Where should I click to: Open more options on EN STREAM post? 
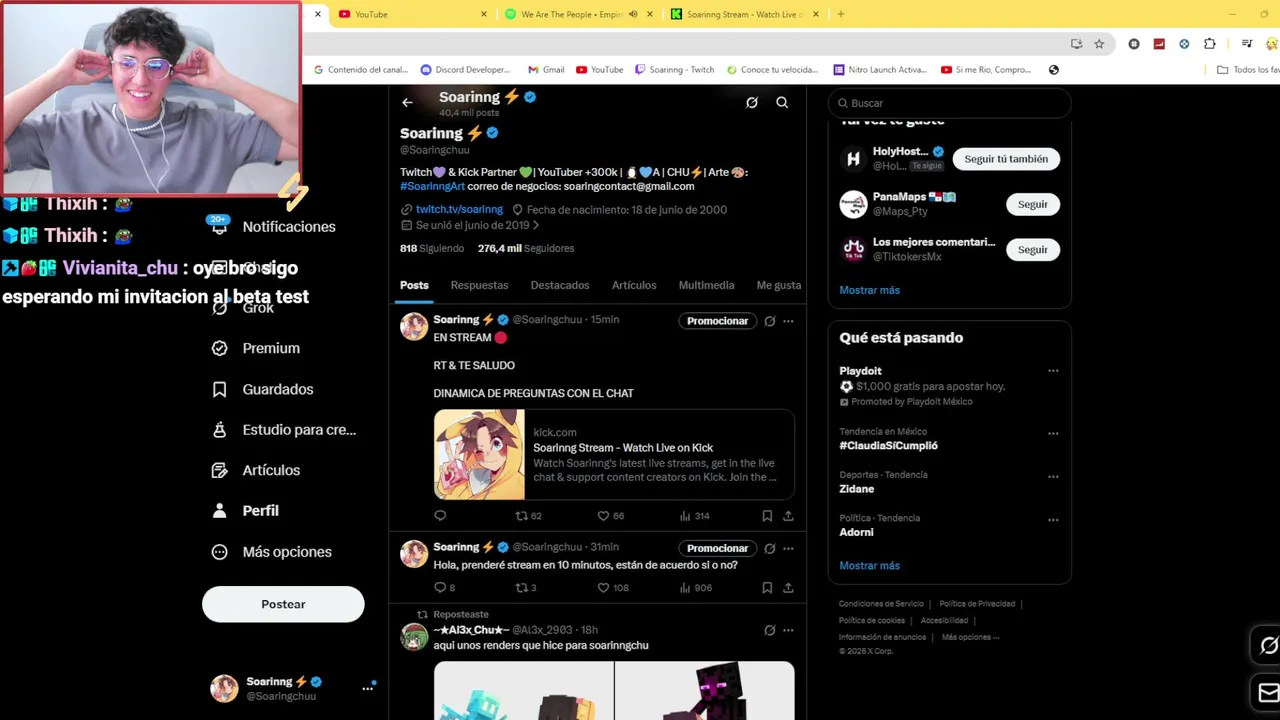(x=788, y=321)
